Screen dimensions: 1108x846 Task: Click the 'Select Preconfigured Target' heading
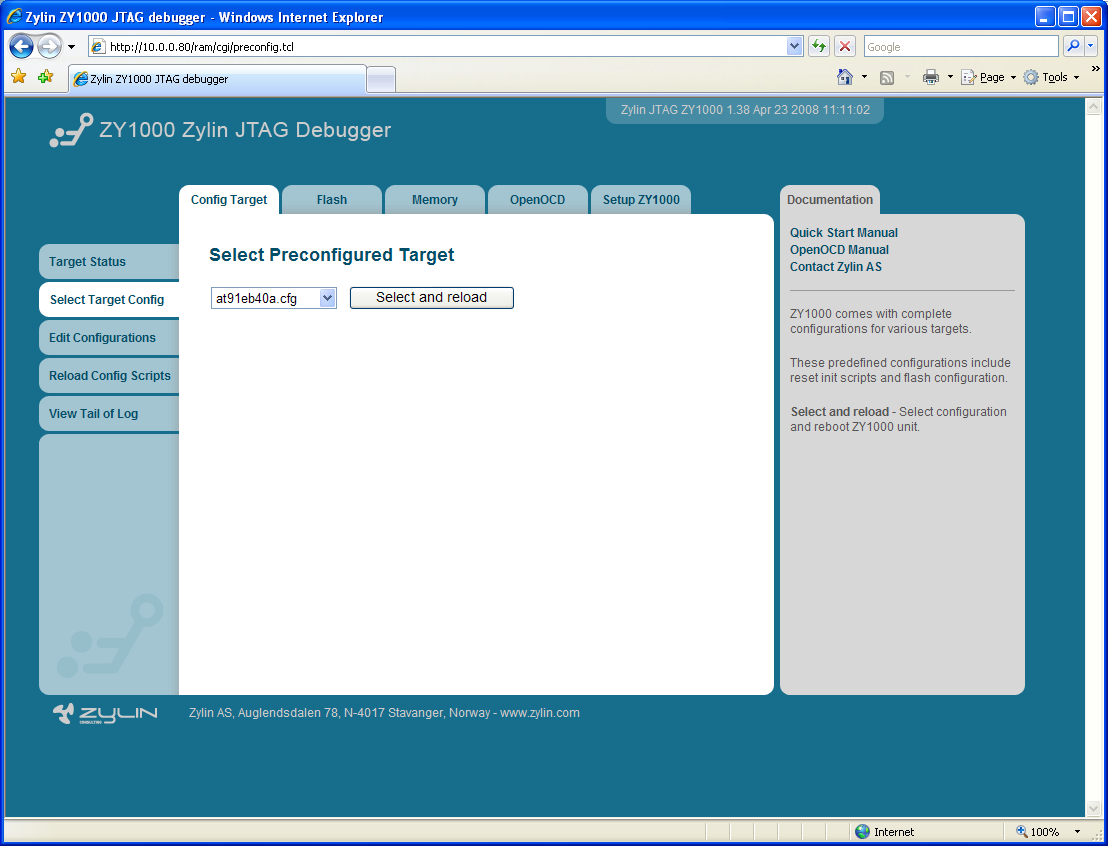[331, 255]
